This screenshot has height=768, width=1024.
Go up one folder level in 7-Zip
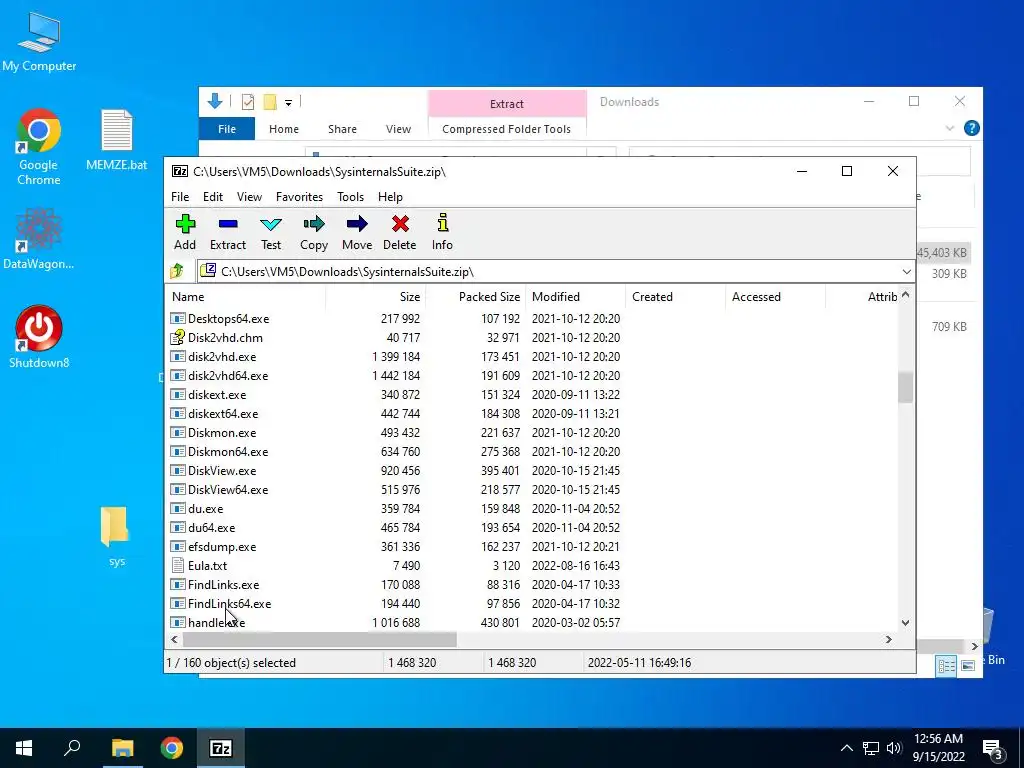pyautogui.click(x=177, y=271)
